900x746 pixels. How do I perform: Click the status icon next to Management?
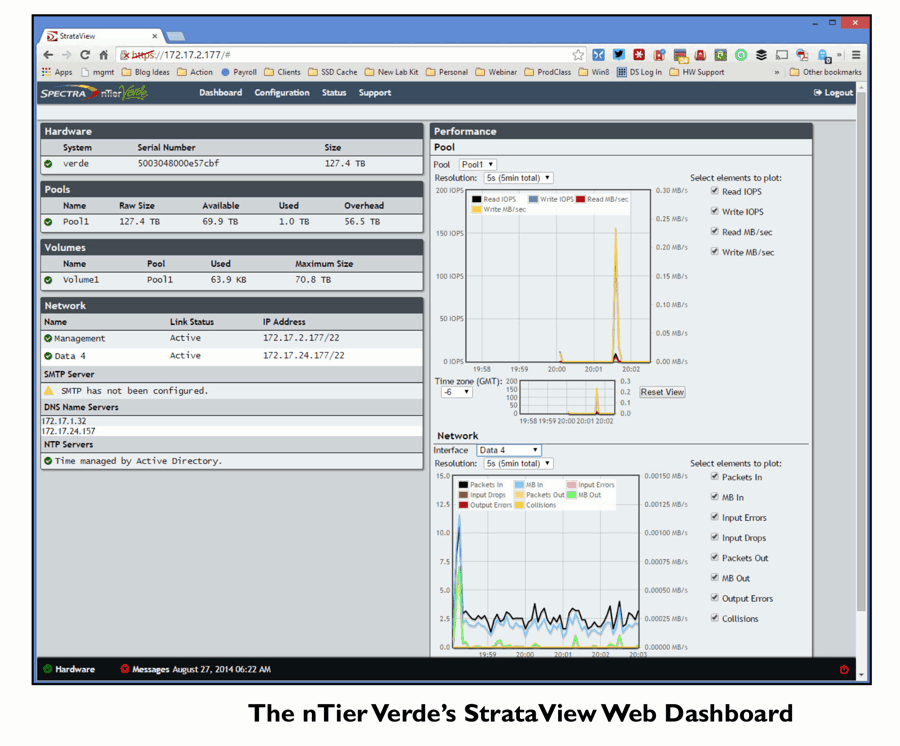coord(48,339)
